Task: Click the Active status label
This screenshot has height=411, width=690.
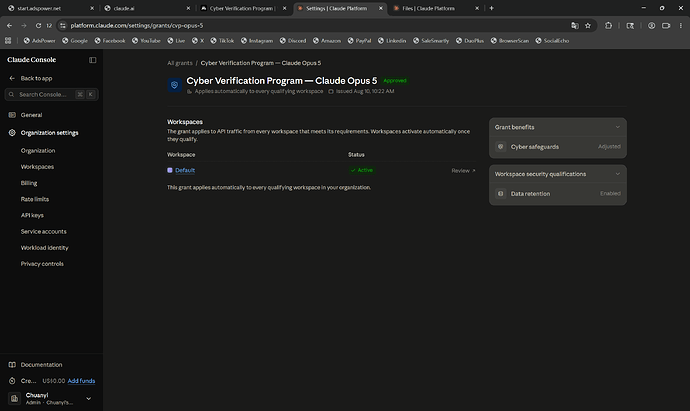Action: (362, 170)
